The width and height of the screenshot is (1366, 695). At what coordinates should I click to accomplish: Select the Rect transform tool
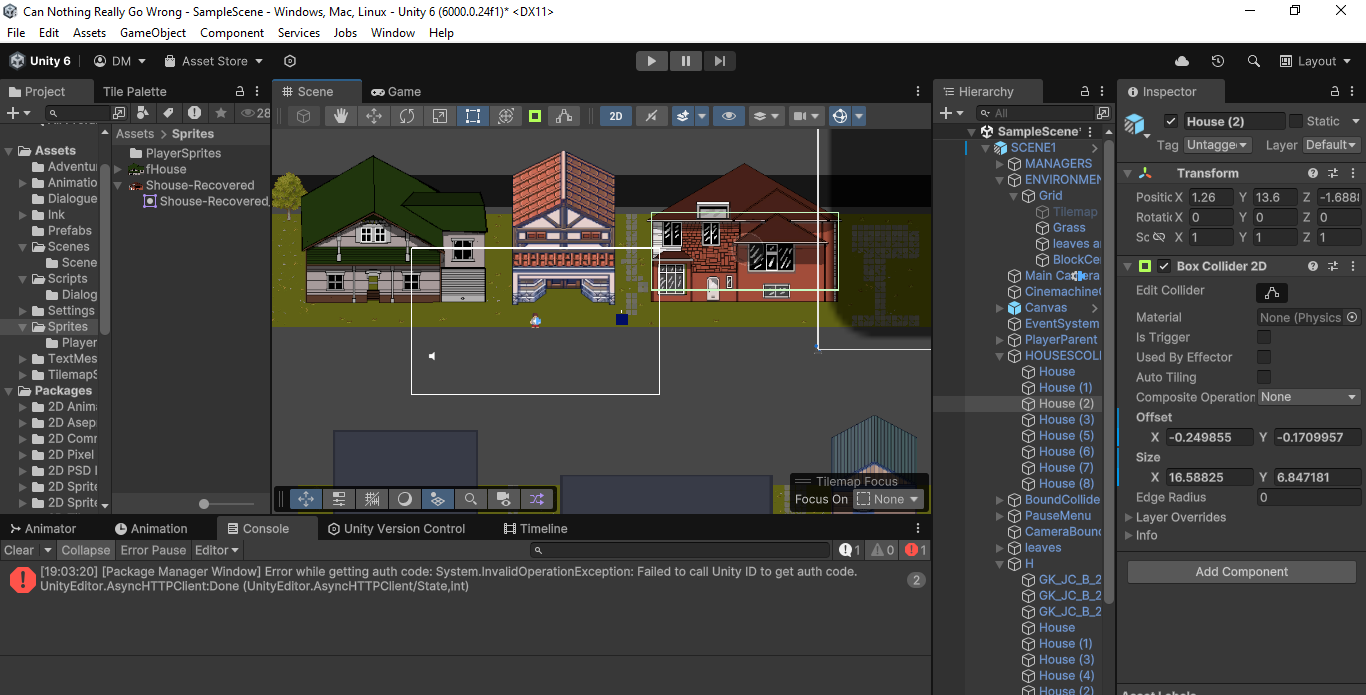[x=472, y=116]
